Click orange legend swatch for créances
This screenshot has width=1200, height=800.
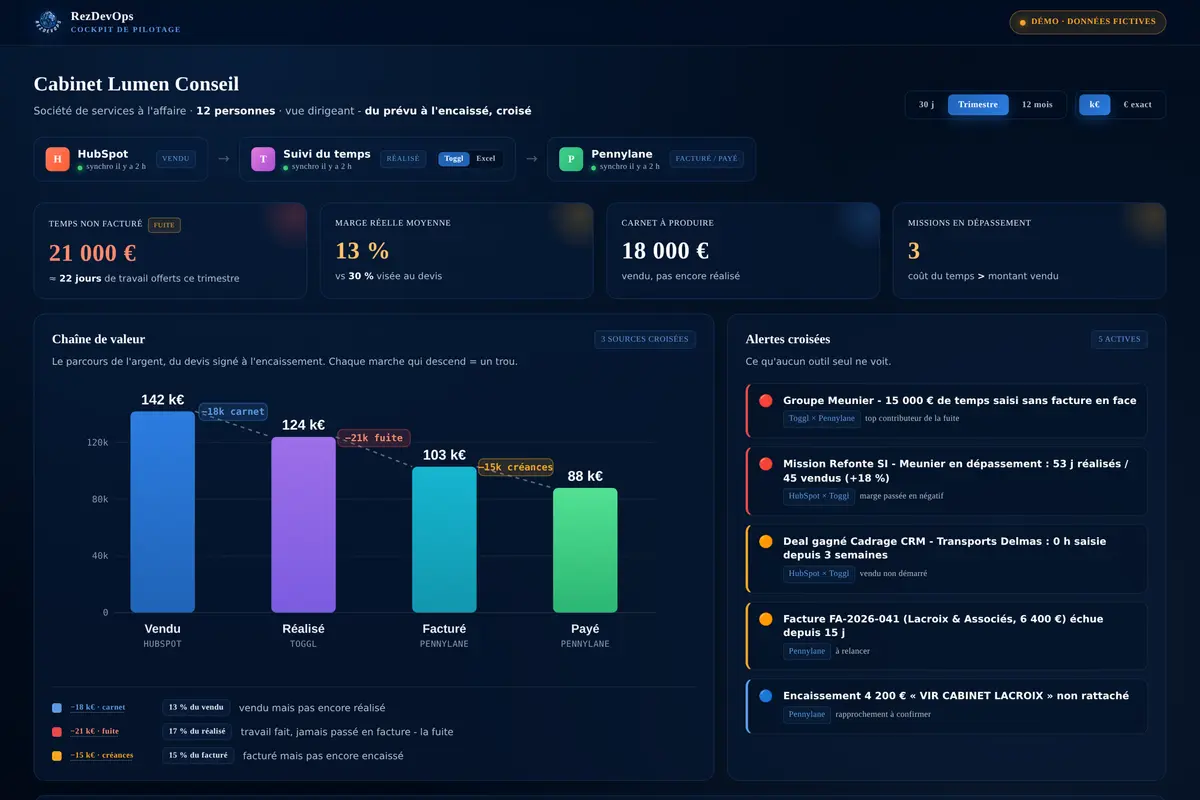coord(57,756)
